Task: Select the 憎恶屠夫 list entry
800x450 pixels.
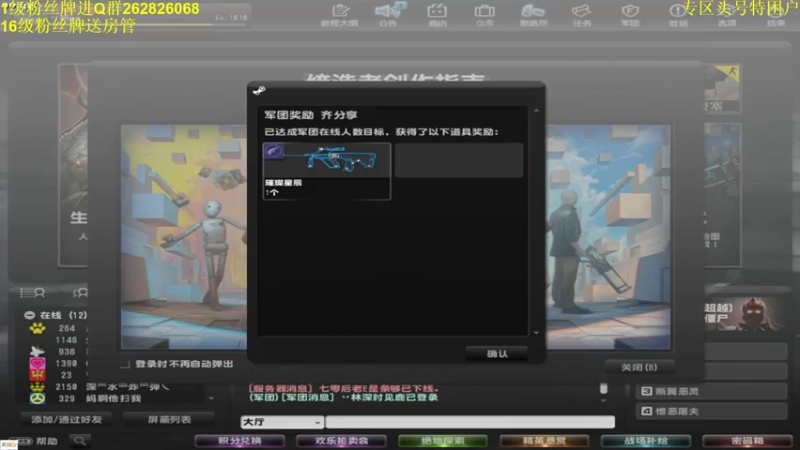Action: 711,411
